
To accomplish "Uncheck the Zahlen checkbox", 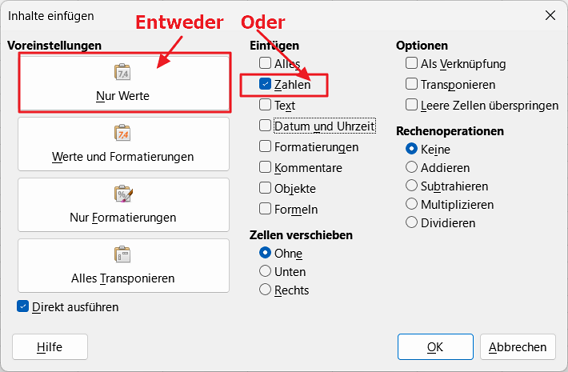I will (265, 84).
